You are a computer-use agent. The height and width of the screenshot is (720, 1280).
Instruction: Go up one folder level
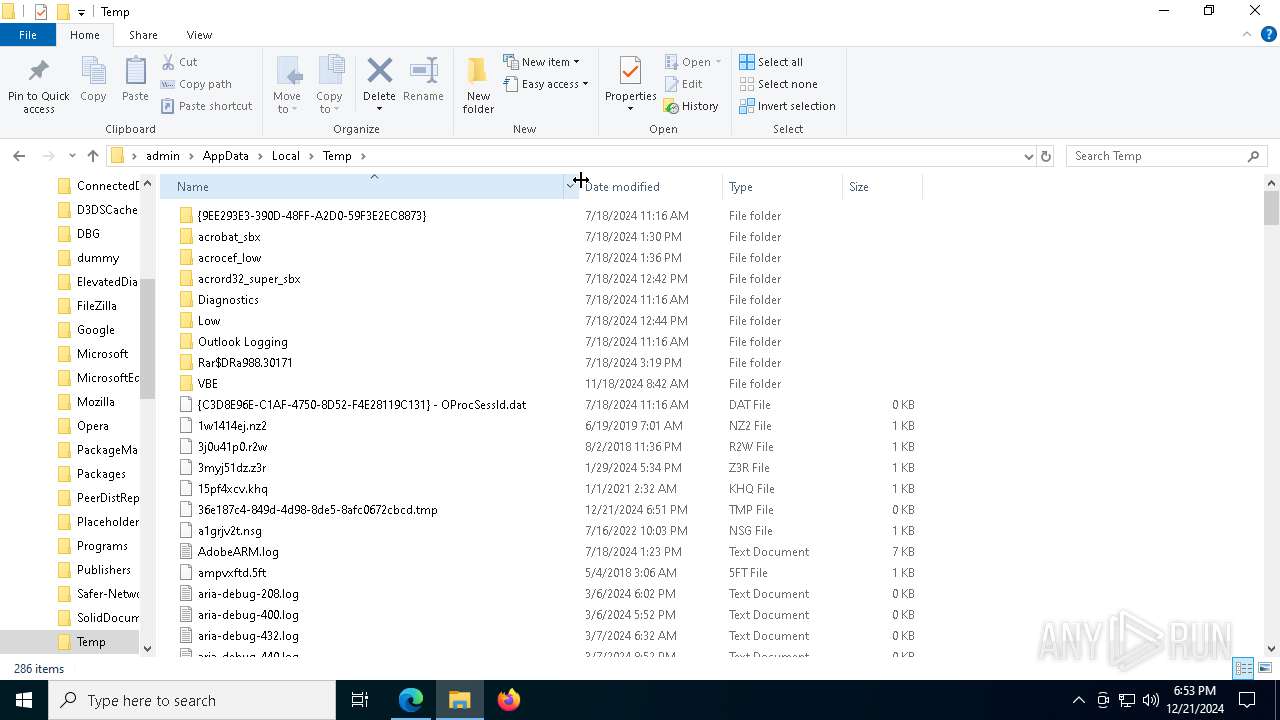(93, 156)
